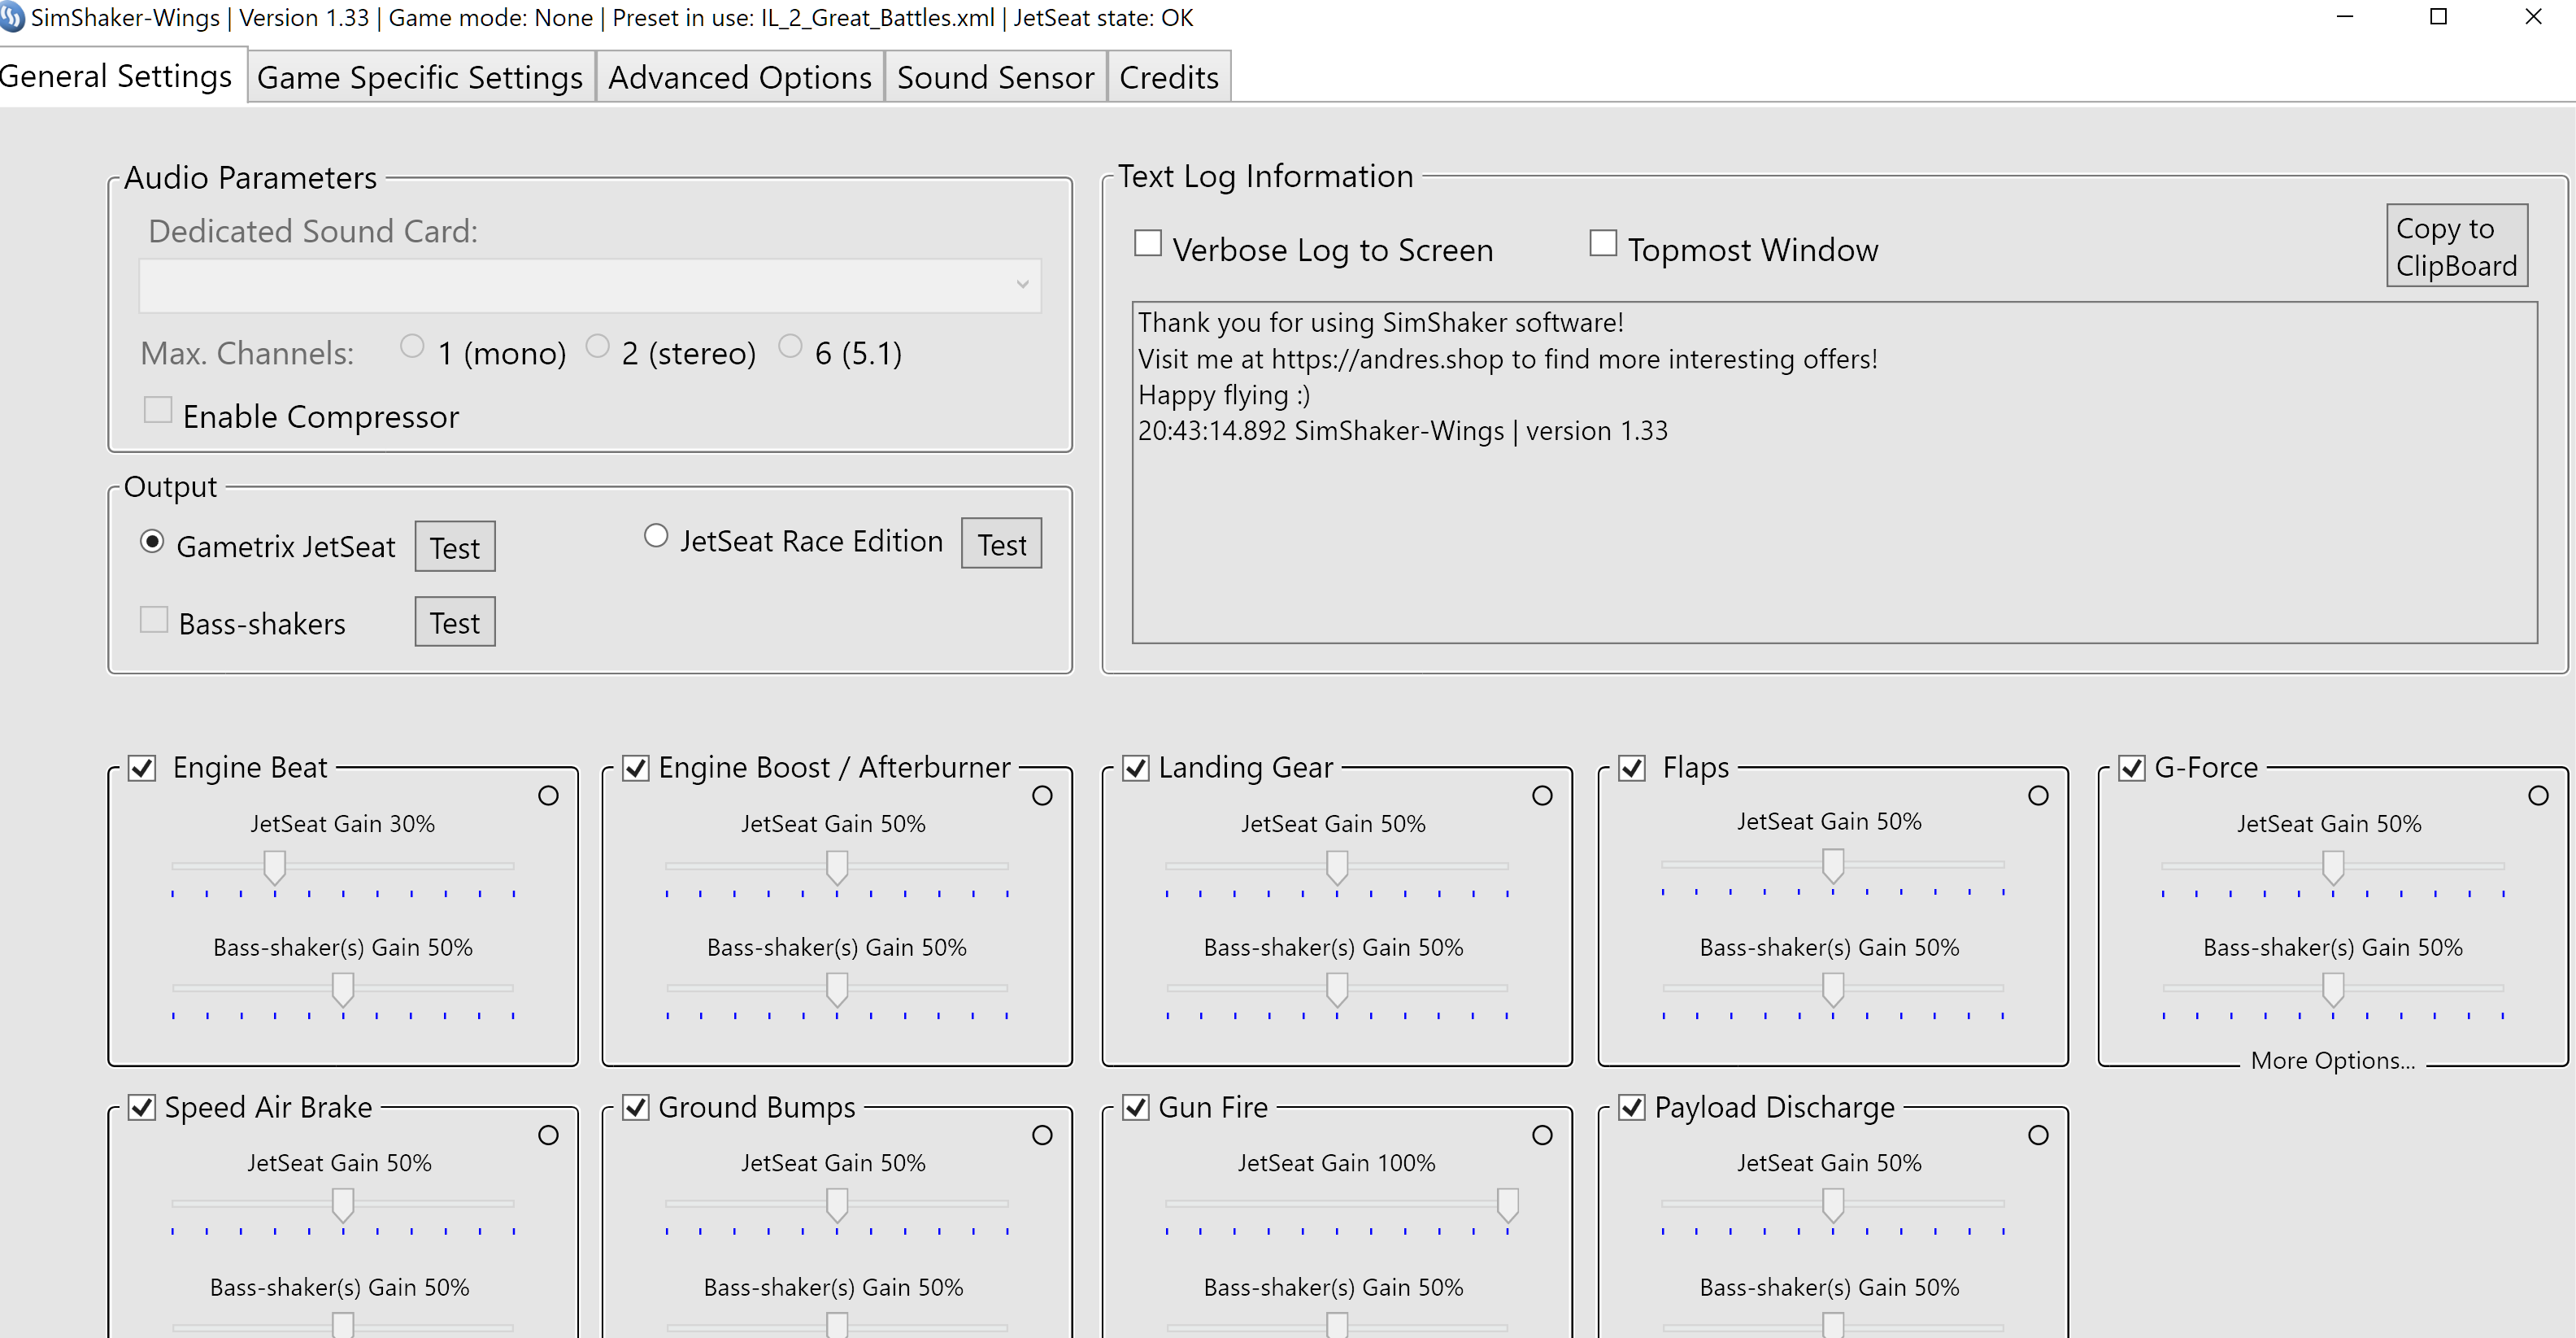
Task: Click Copy to ClipBoard button
Action: click(x=2457, y=246)
